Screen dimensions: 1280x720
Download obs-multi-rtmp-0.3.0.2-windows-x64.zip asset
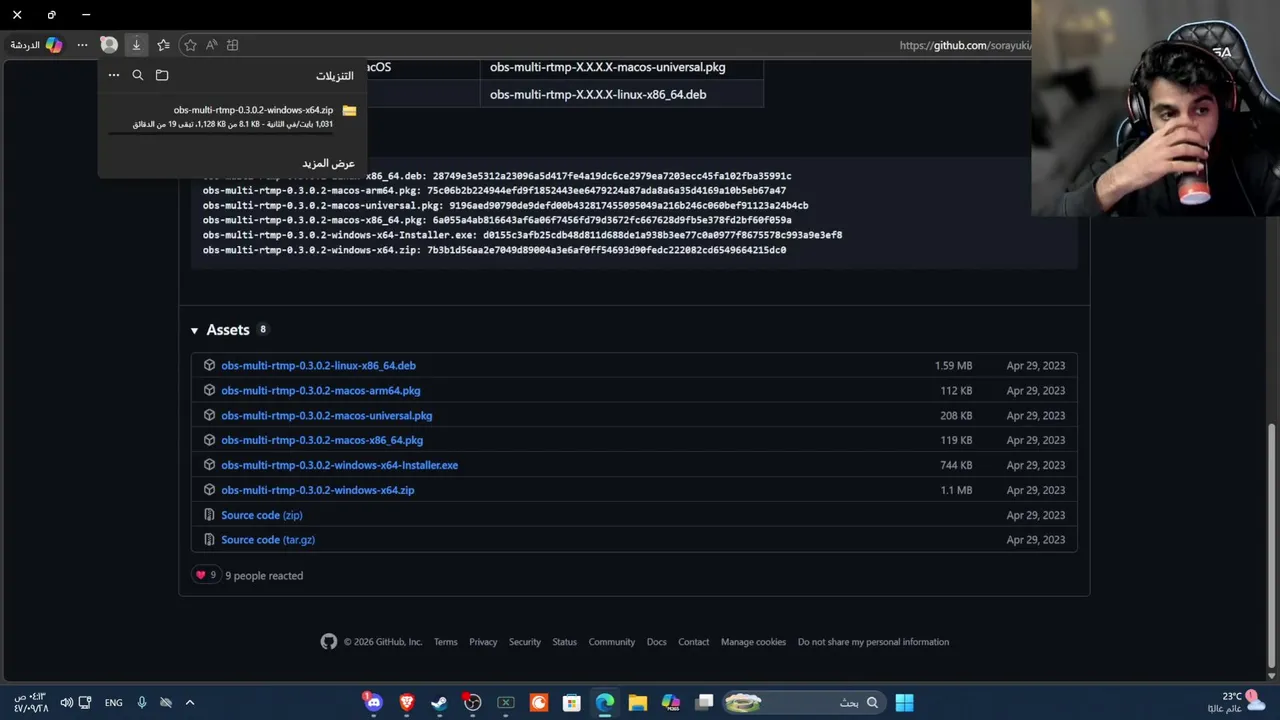pyautogui.click(x=318, y=490)
